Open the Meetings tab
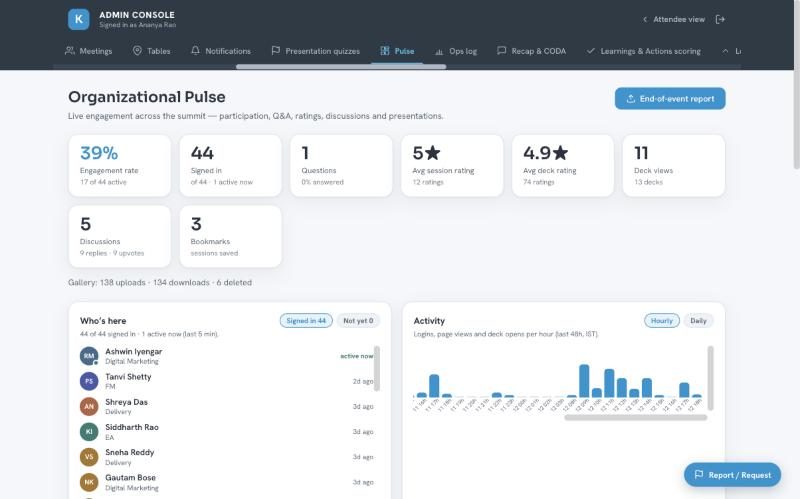The height and width of the screenshot is (499, 800). point(89,51)
